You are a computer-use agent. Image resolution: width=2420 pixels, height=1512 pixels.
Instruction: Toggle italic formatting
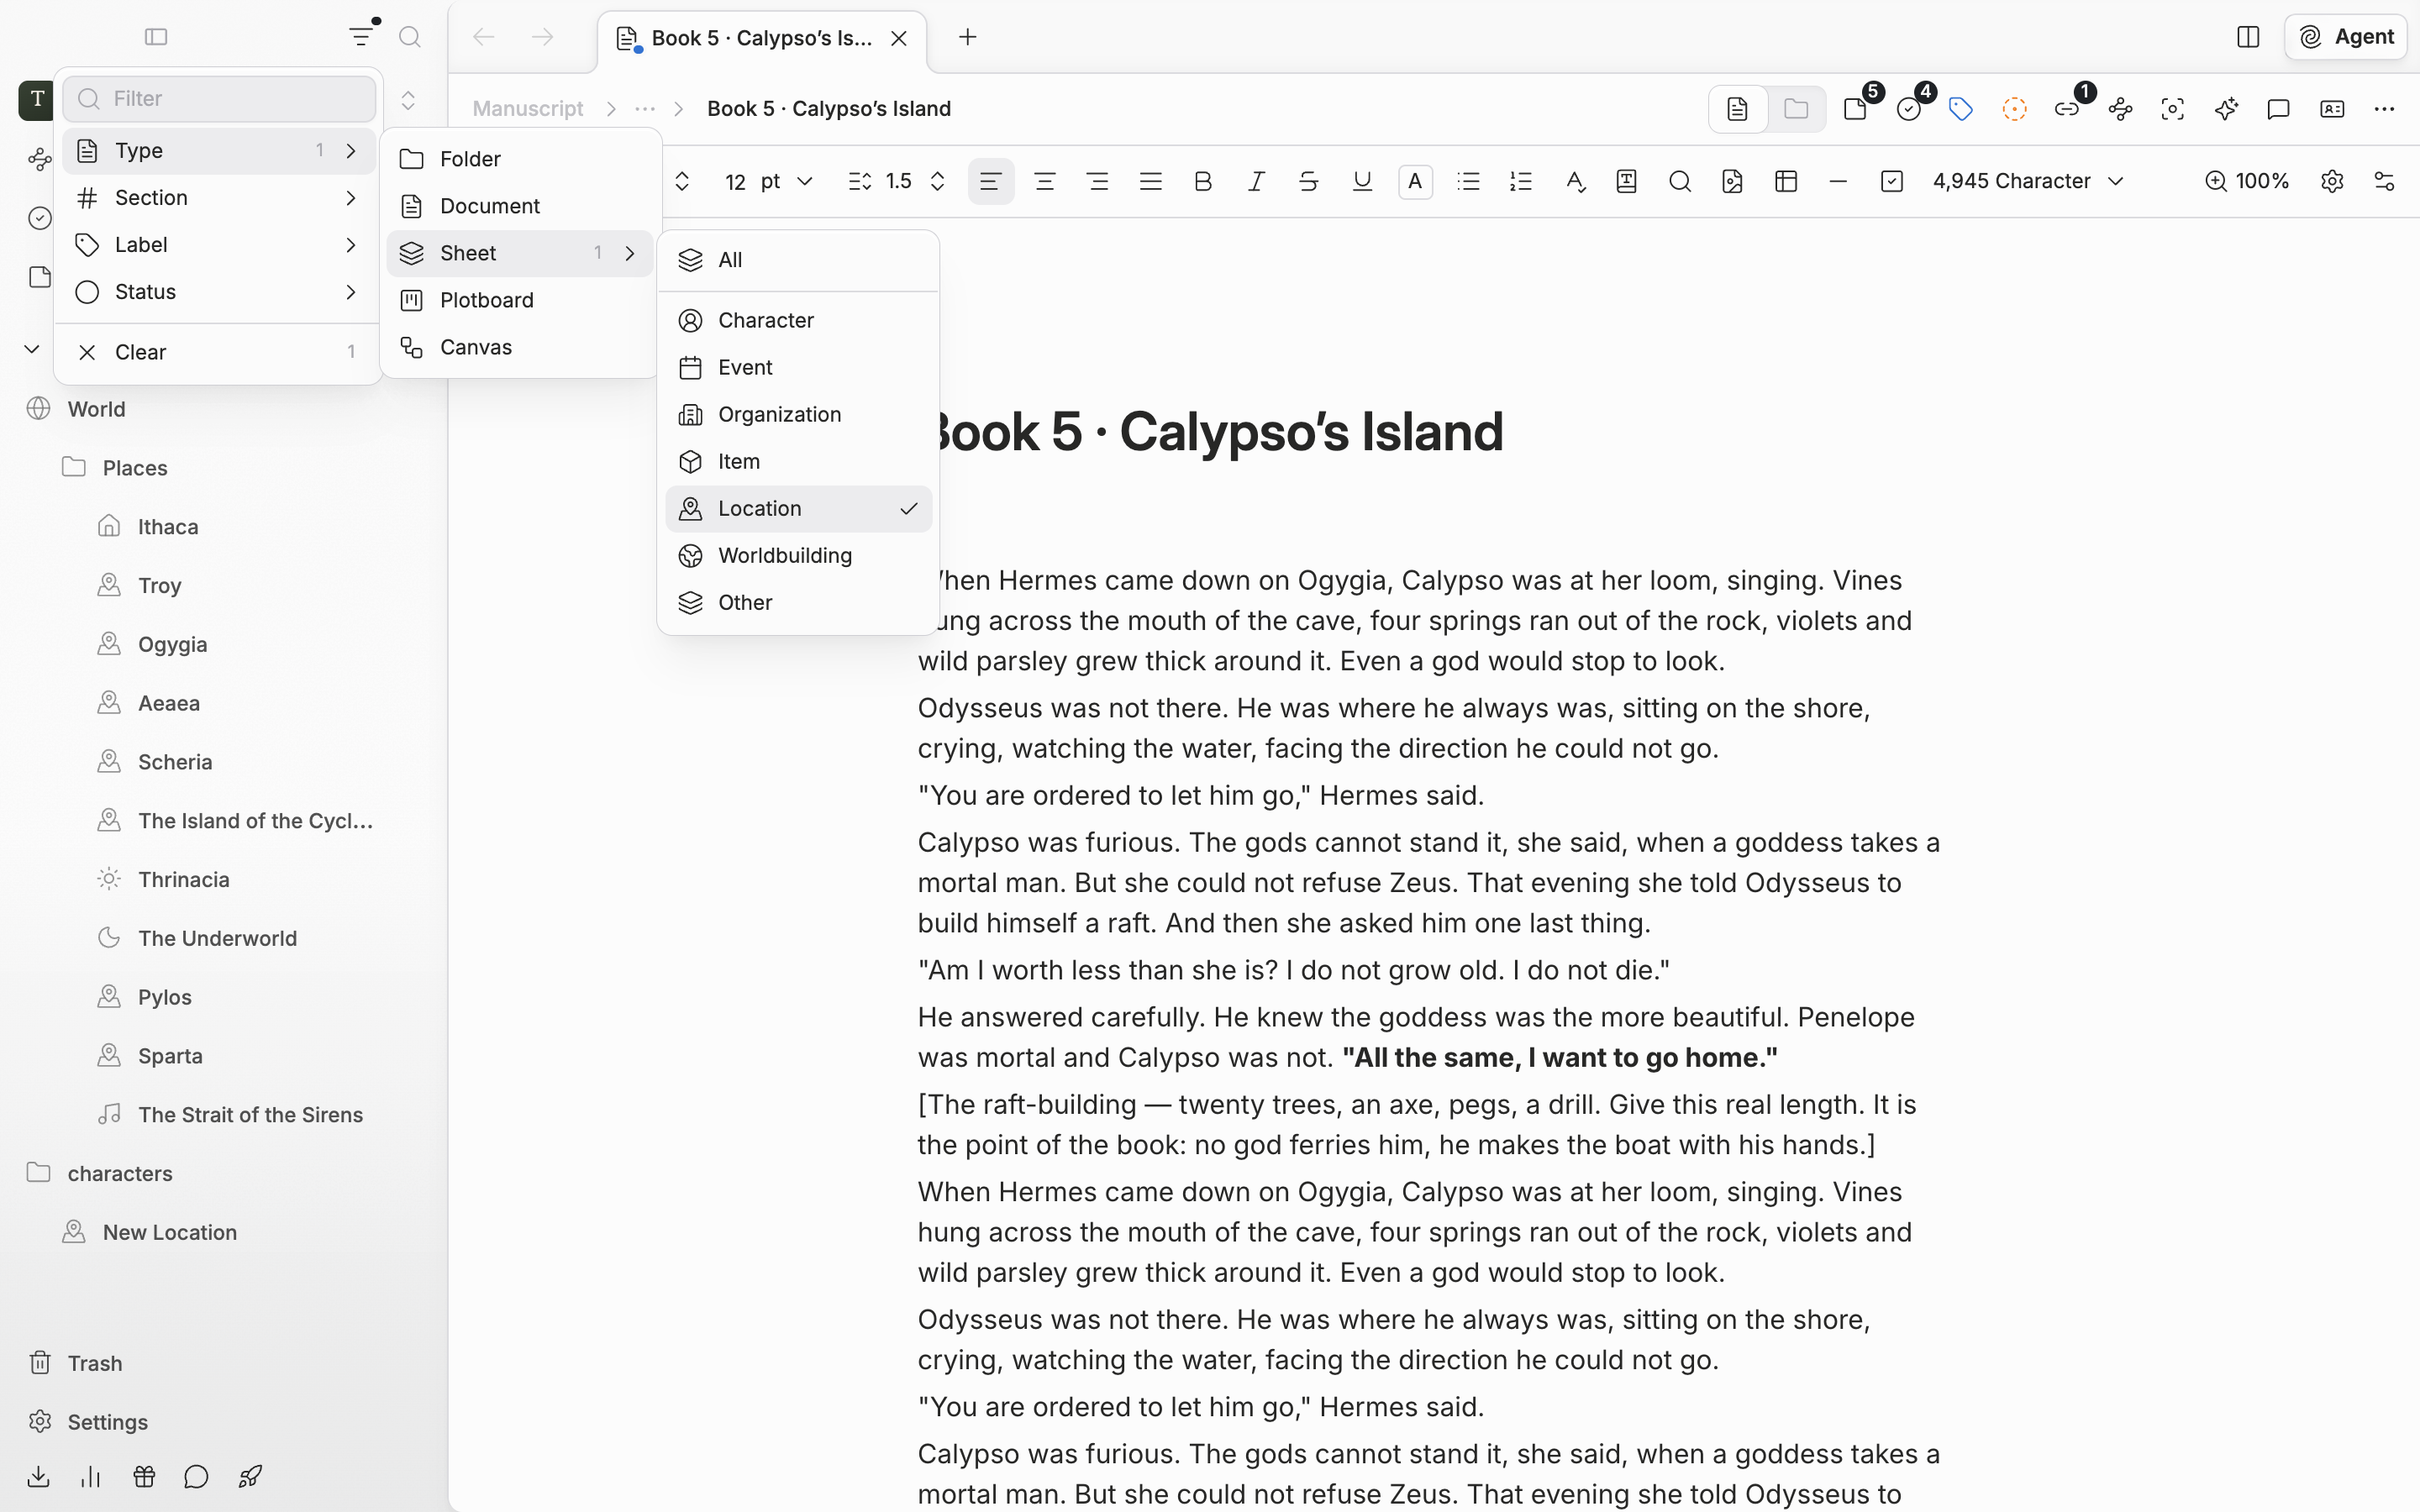click(1256, 181)
